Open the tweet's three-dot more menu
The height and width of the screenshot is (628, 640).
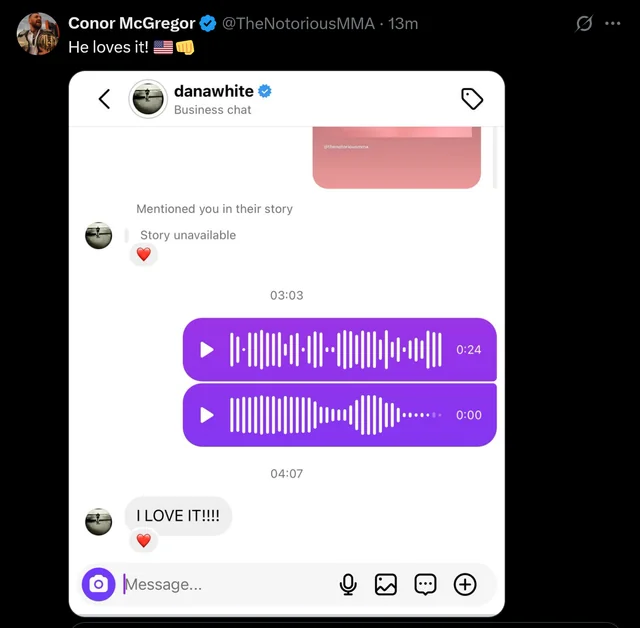click(613, 23)
